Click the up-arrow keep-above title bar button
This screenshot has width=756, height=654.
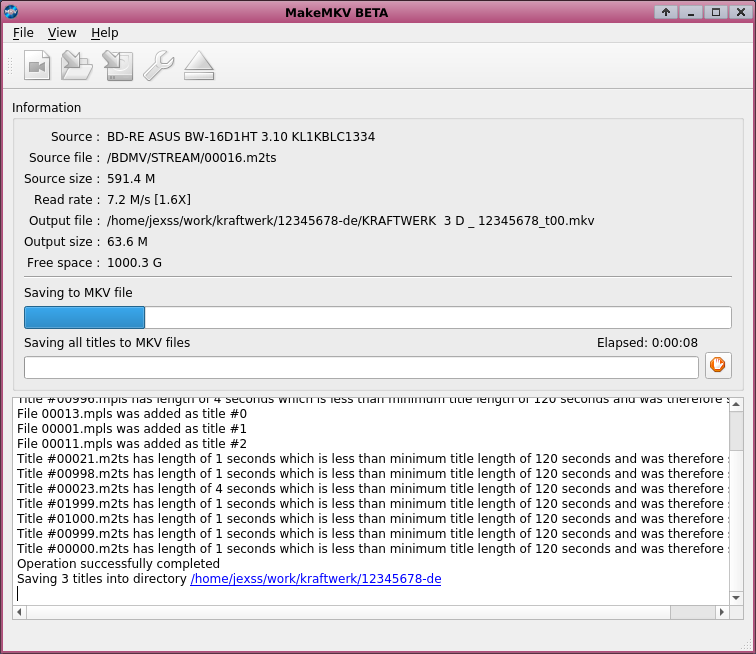point(666,12)
